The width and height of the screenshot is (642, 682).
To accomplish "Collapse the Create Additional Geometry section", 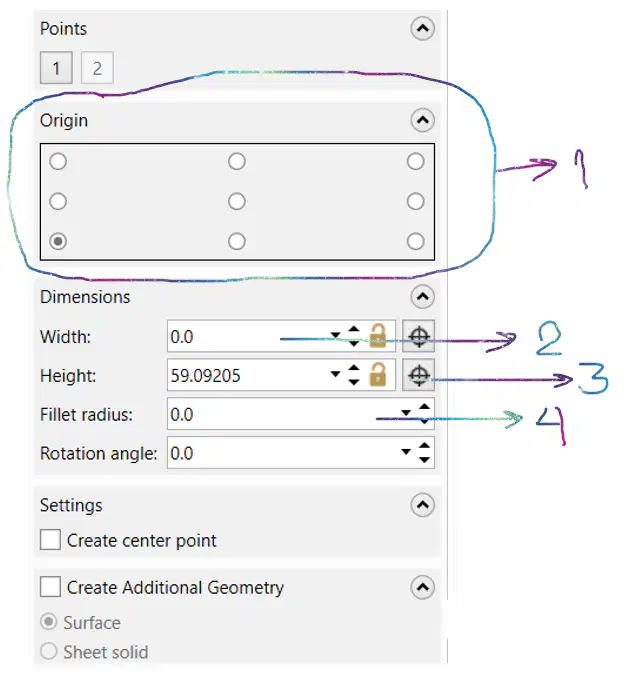I will pos(422,587).
